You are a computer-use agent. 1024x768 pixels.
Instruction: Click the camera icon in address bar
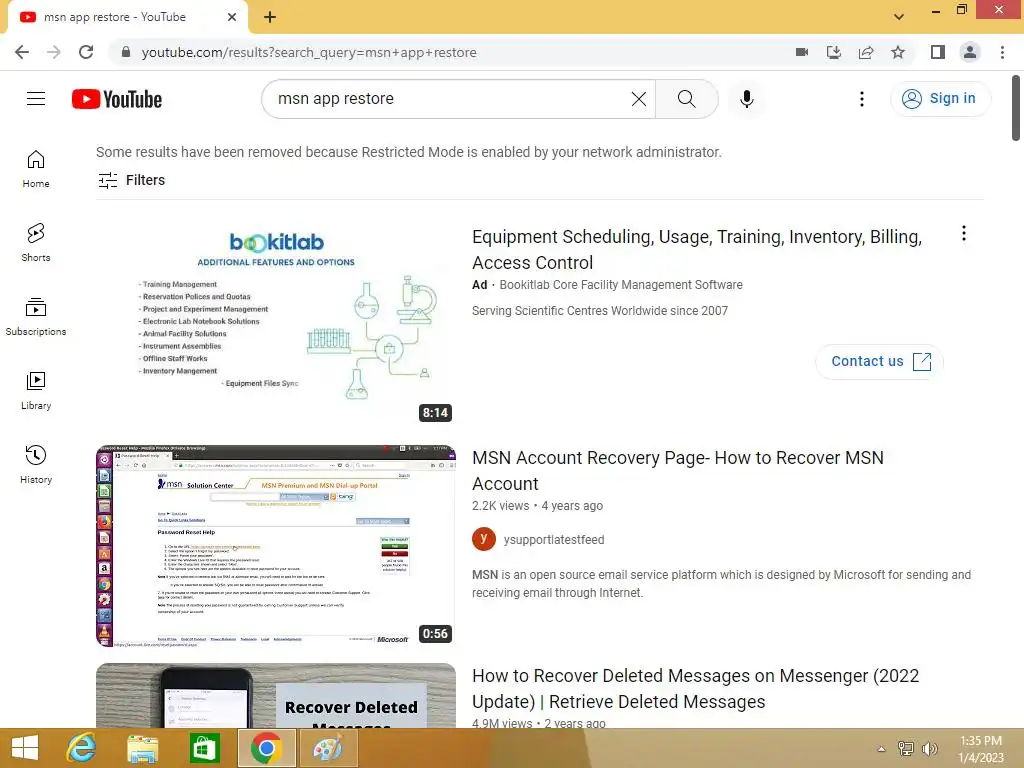coord(802,52)
